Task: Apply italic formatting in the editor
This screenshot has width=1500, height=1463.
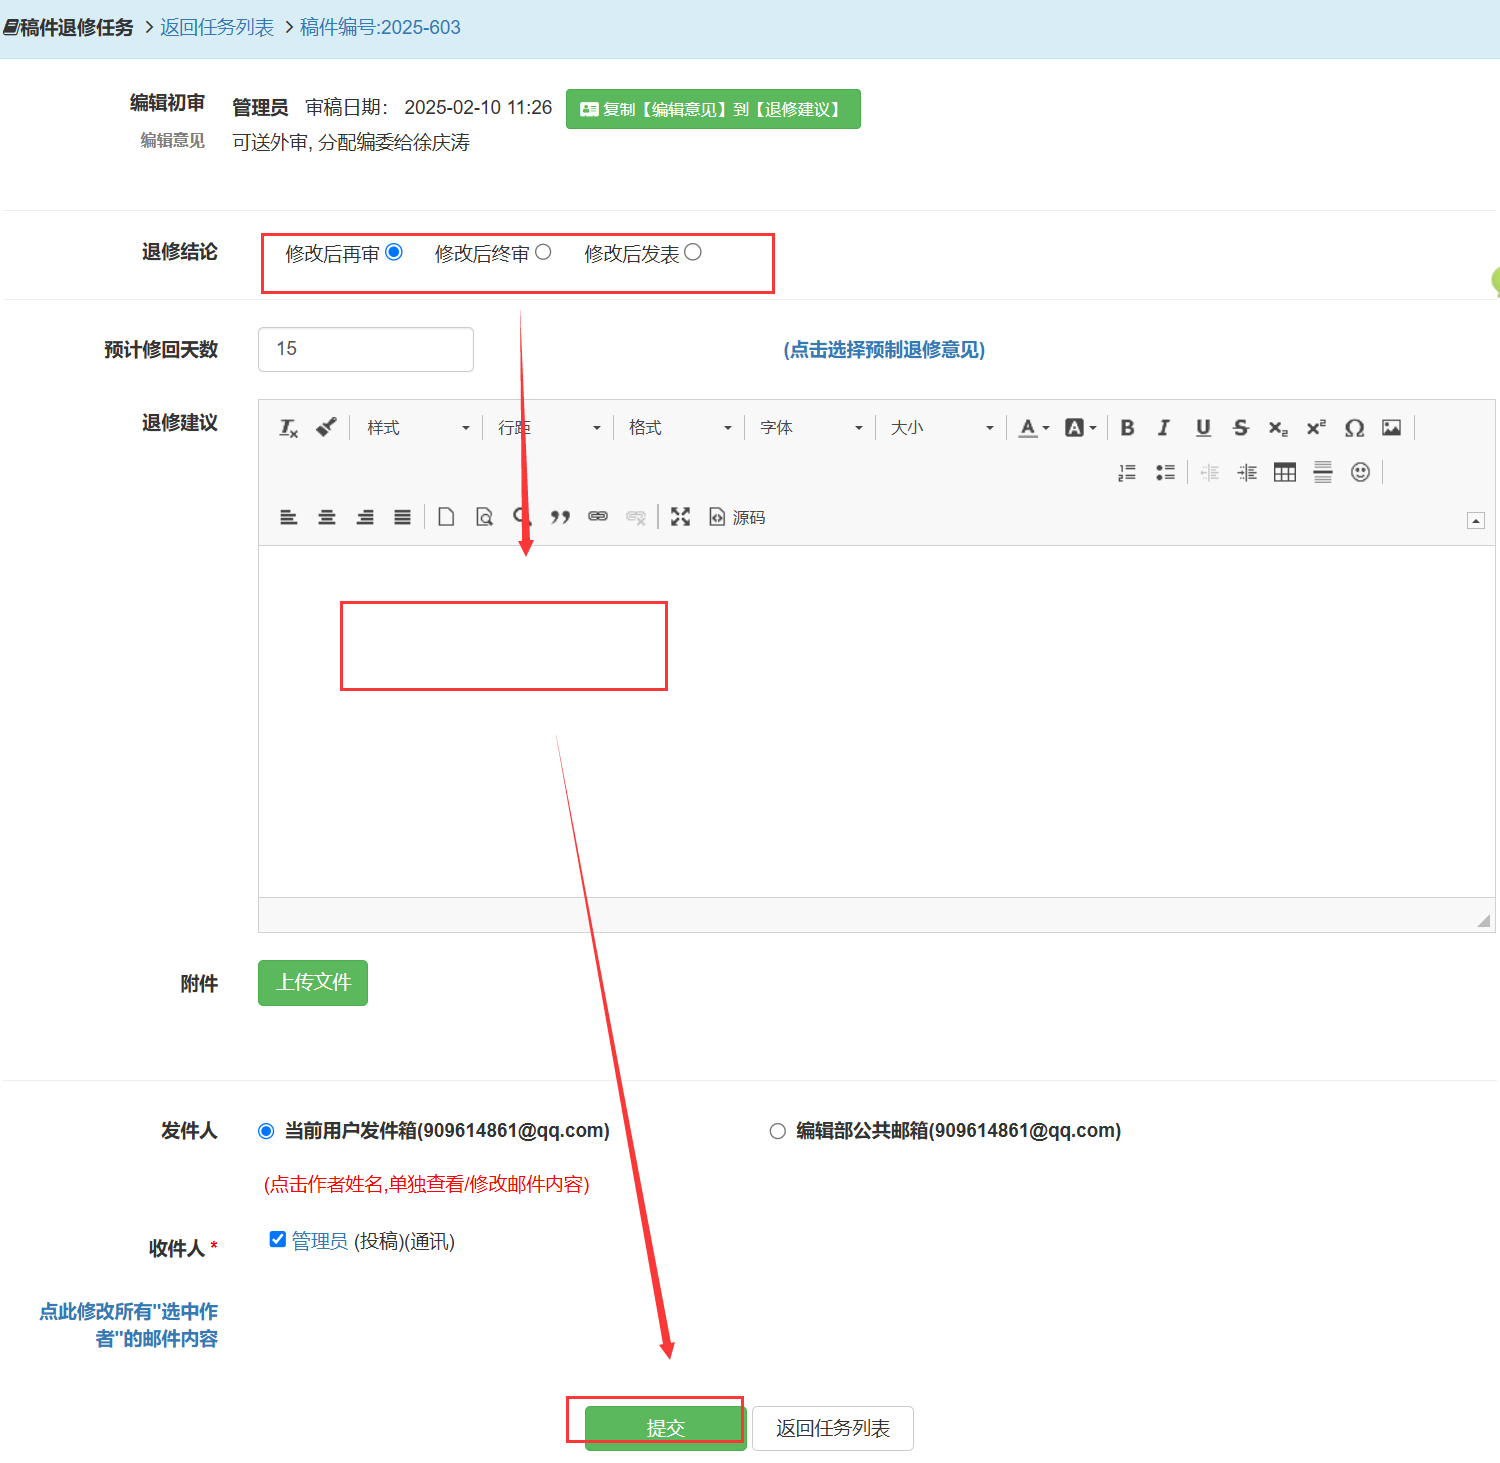Action: point(1164,428)
